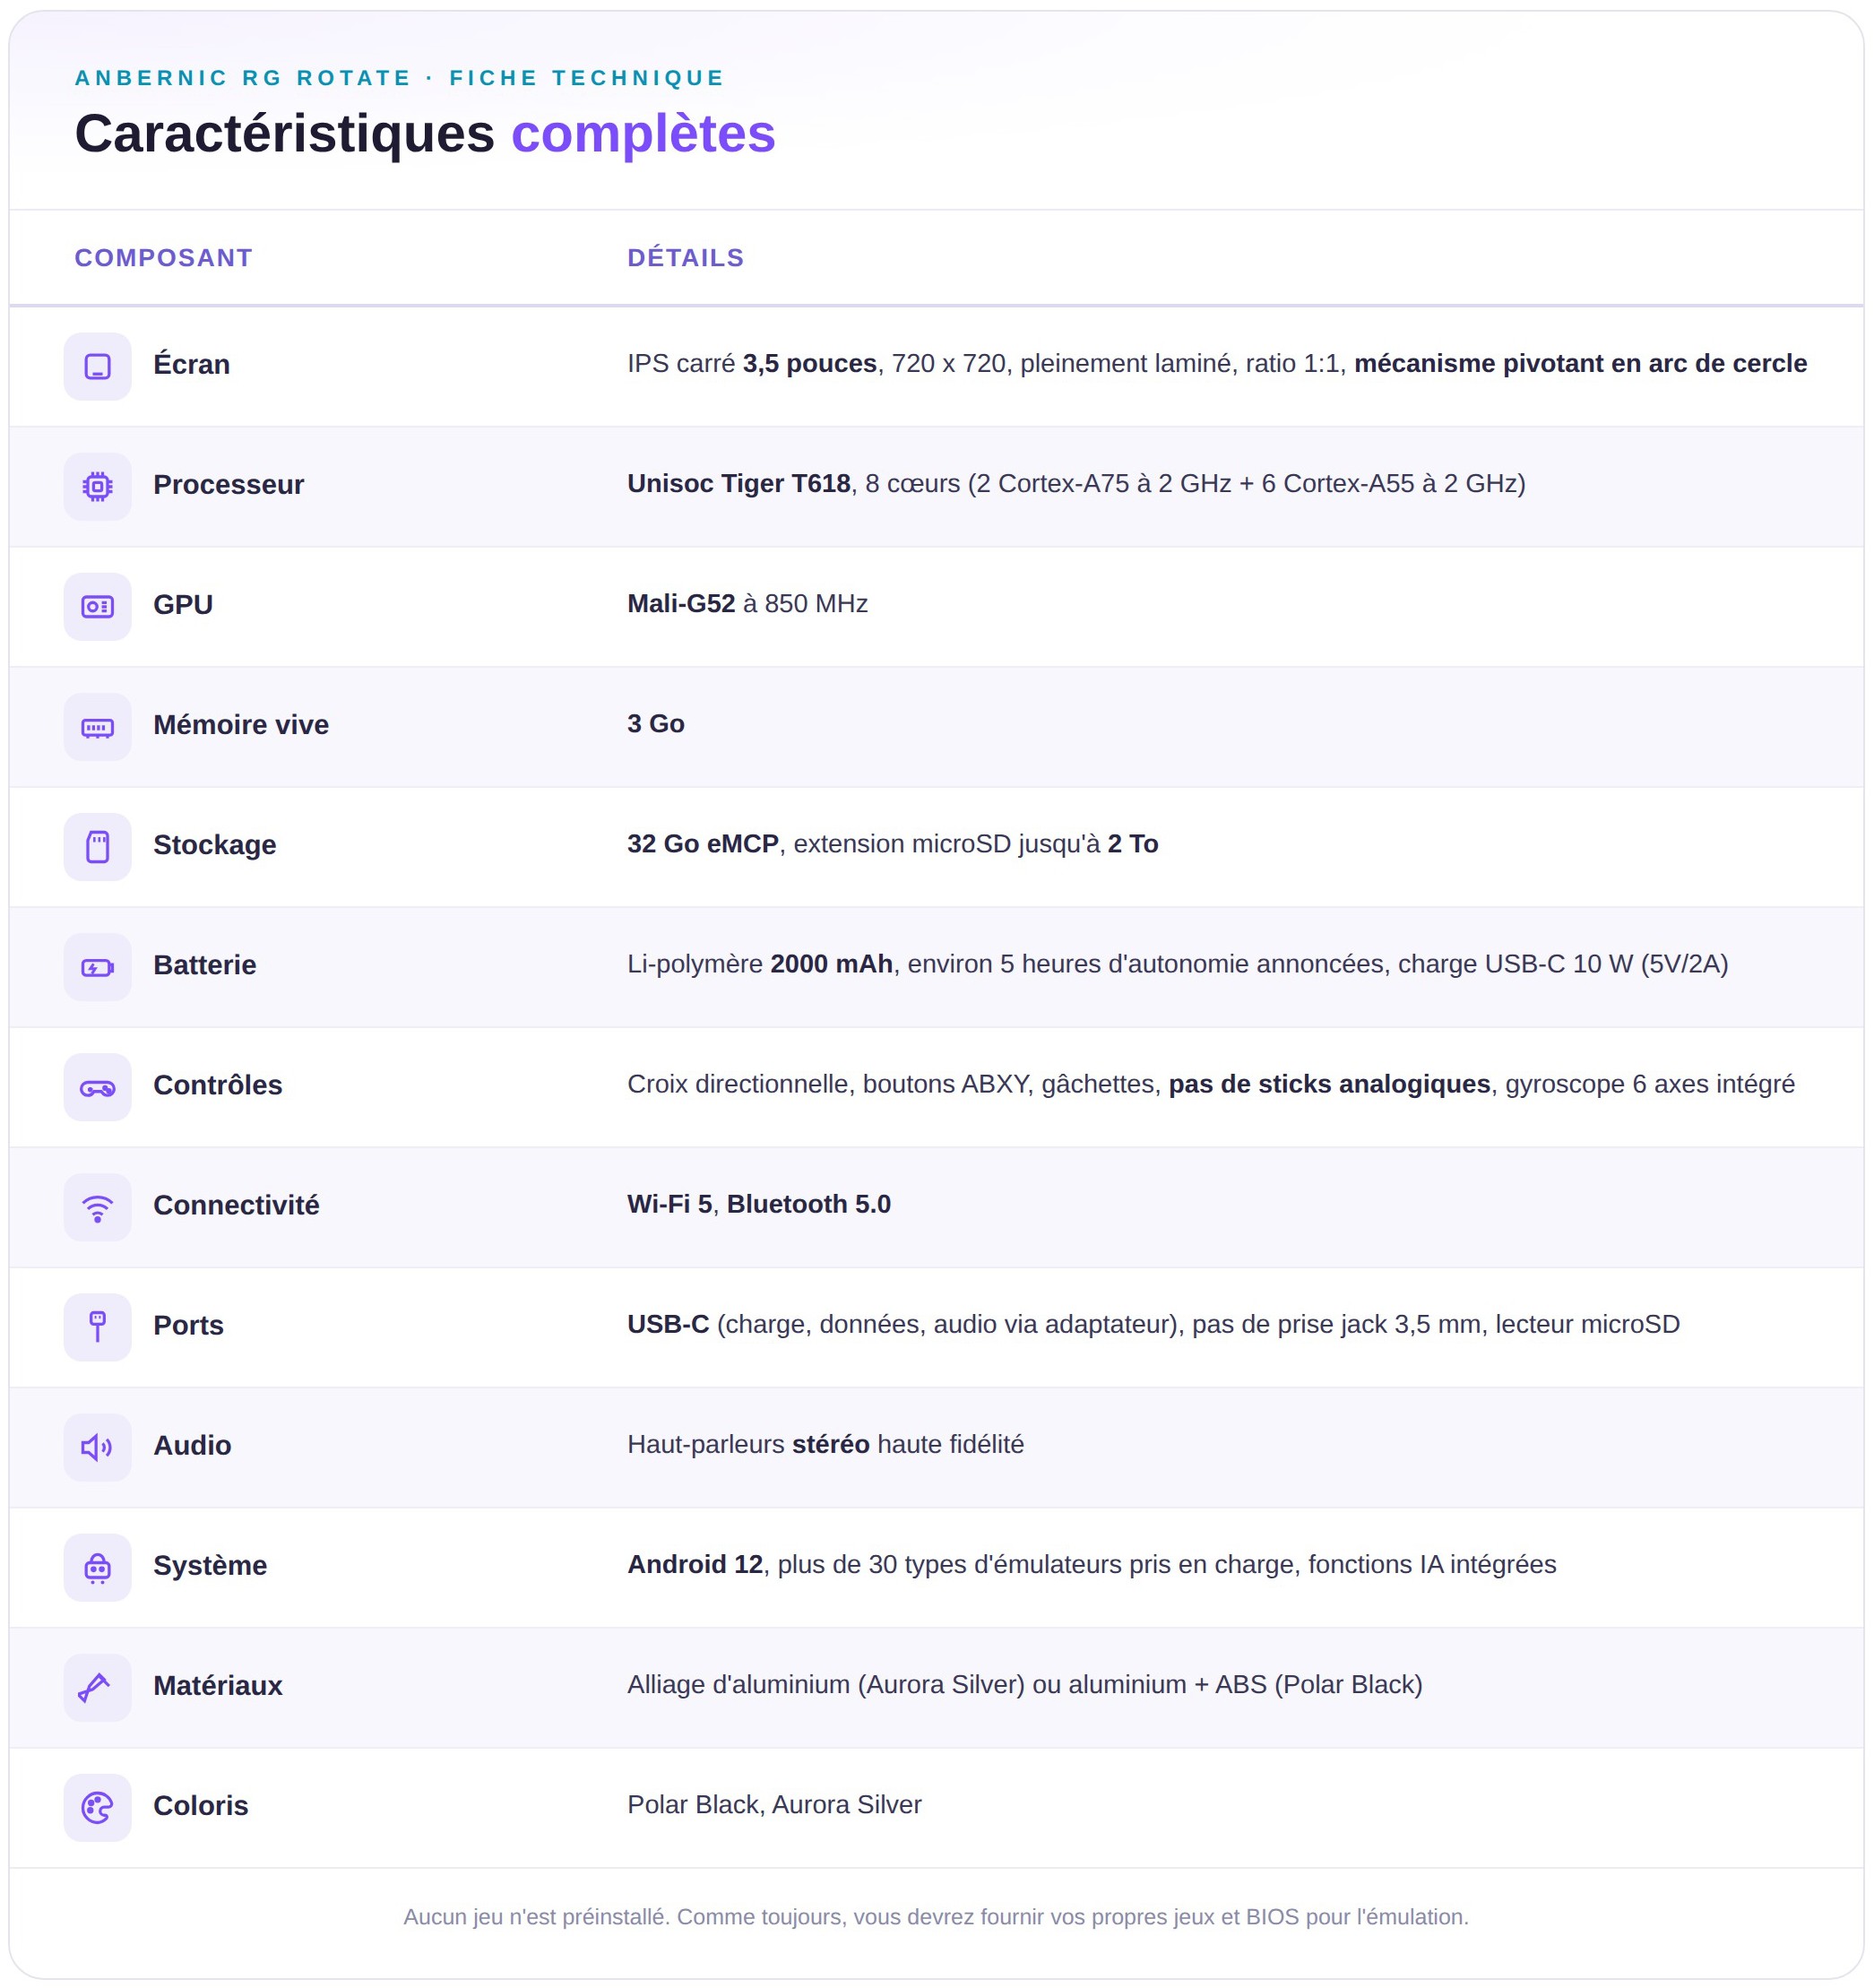Click the Matériaux tool icon
The width and height of the screenshot is (1874, 1988).
coord(97,1687)
